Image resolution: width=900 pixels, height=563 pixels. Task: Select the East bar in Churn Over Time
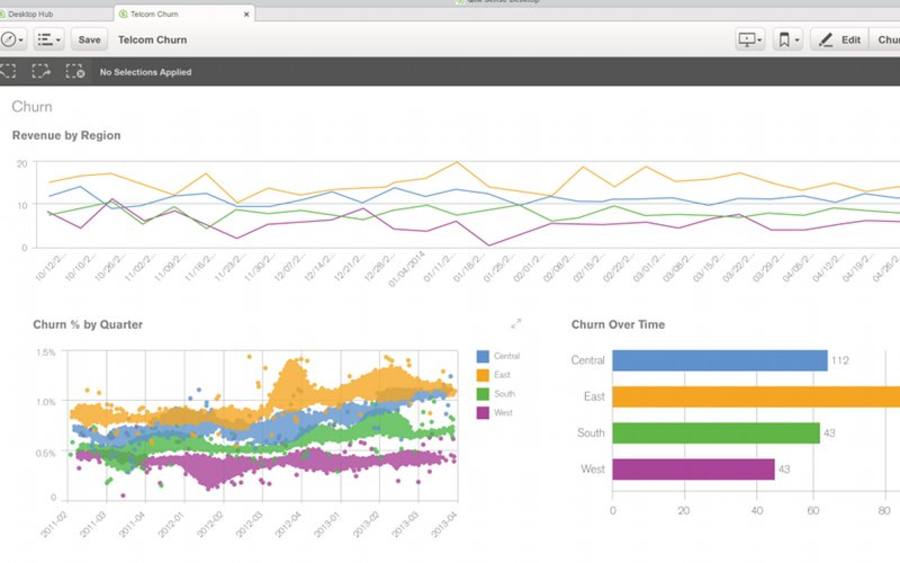coord(756,397)
